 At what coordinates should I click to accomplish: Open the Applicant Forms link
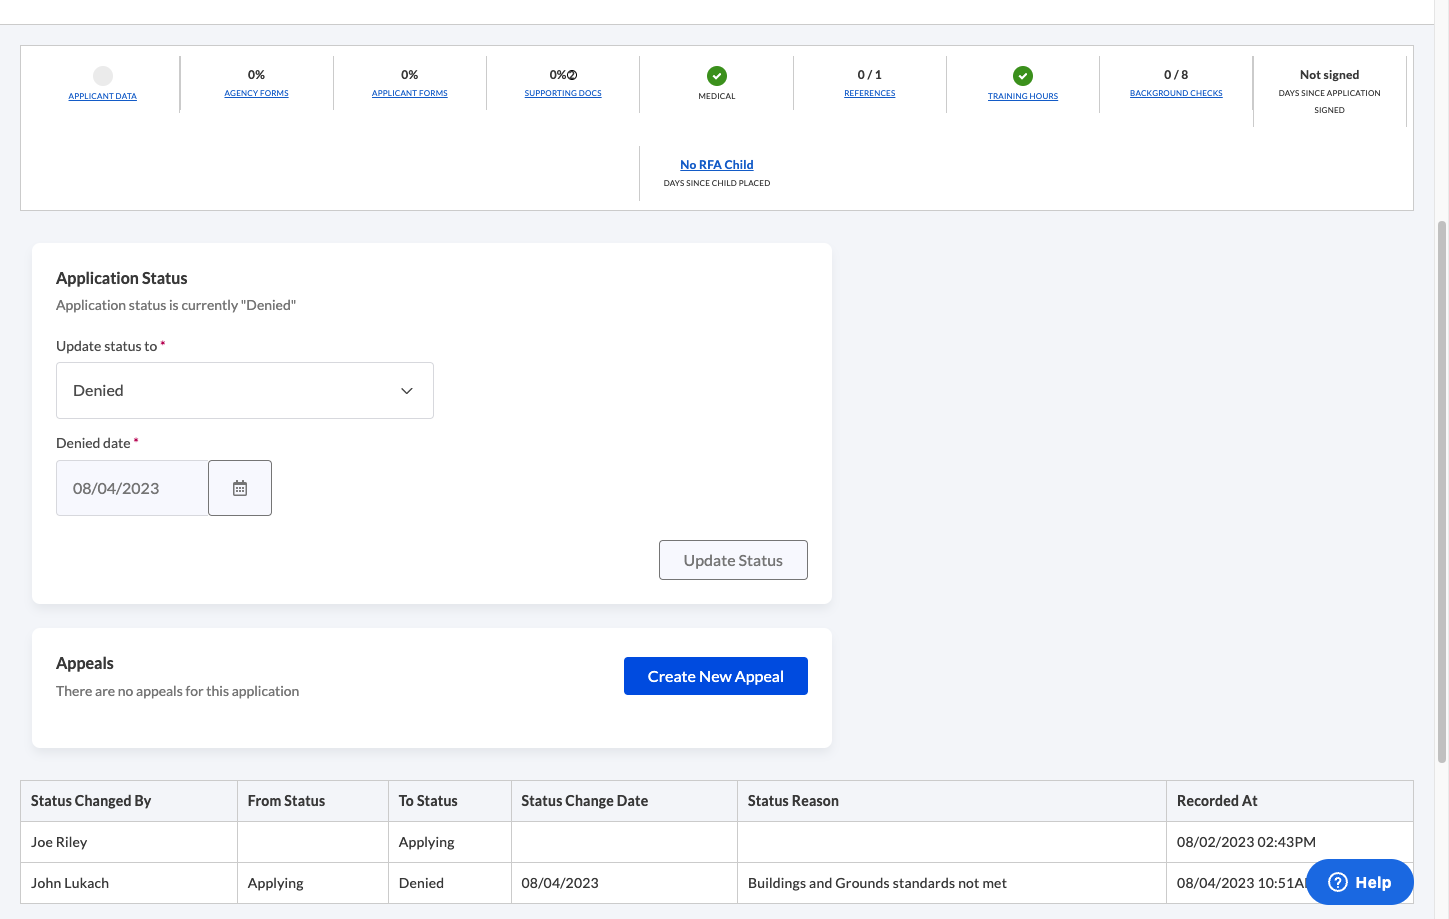[410, 93]
